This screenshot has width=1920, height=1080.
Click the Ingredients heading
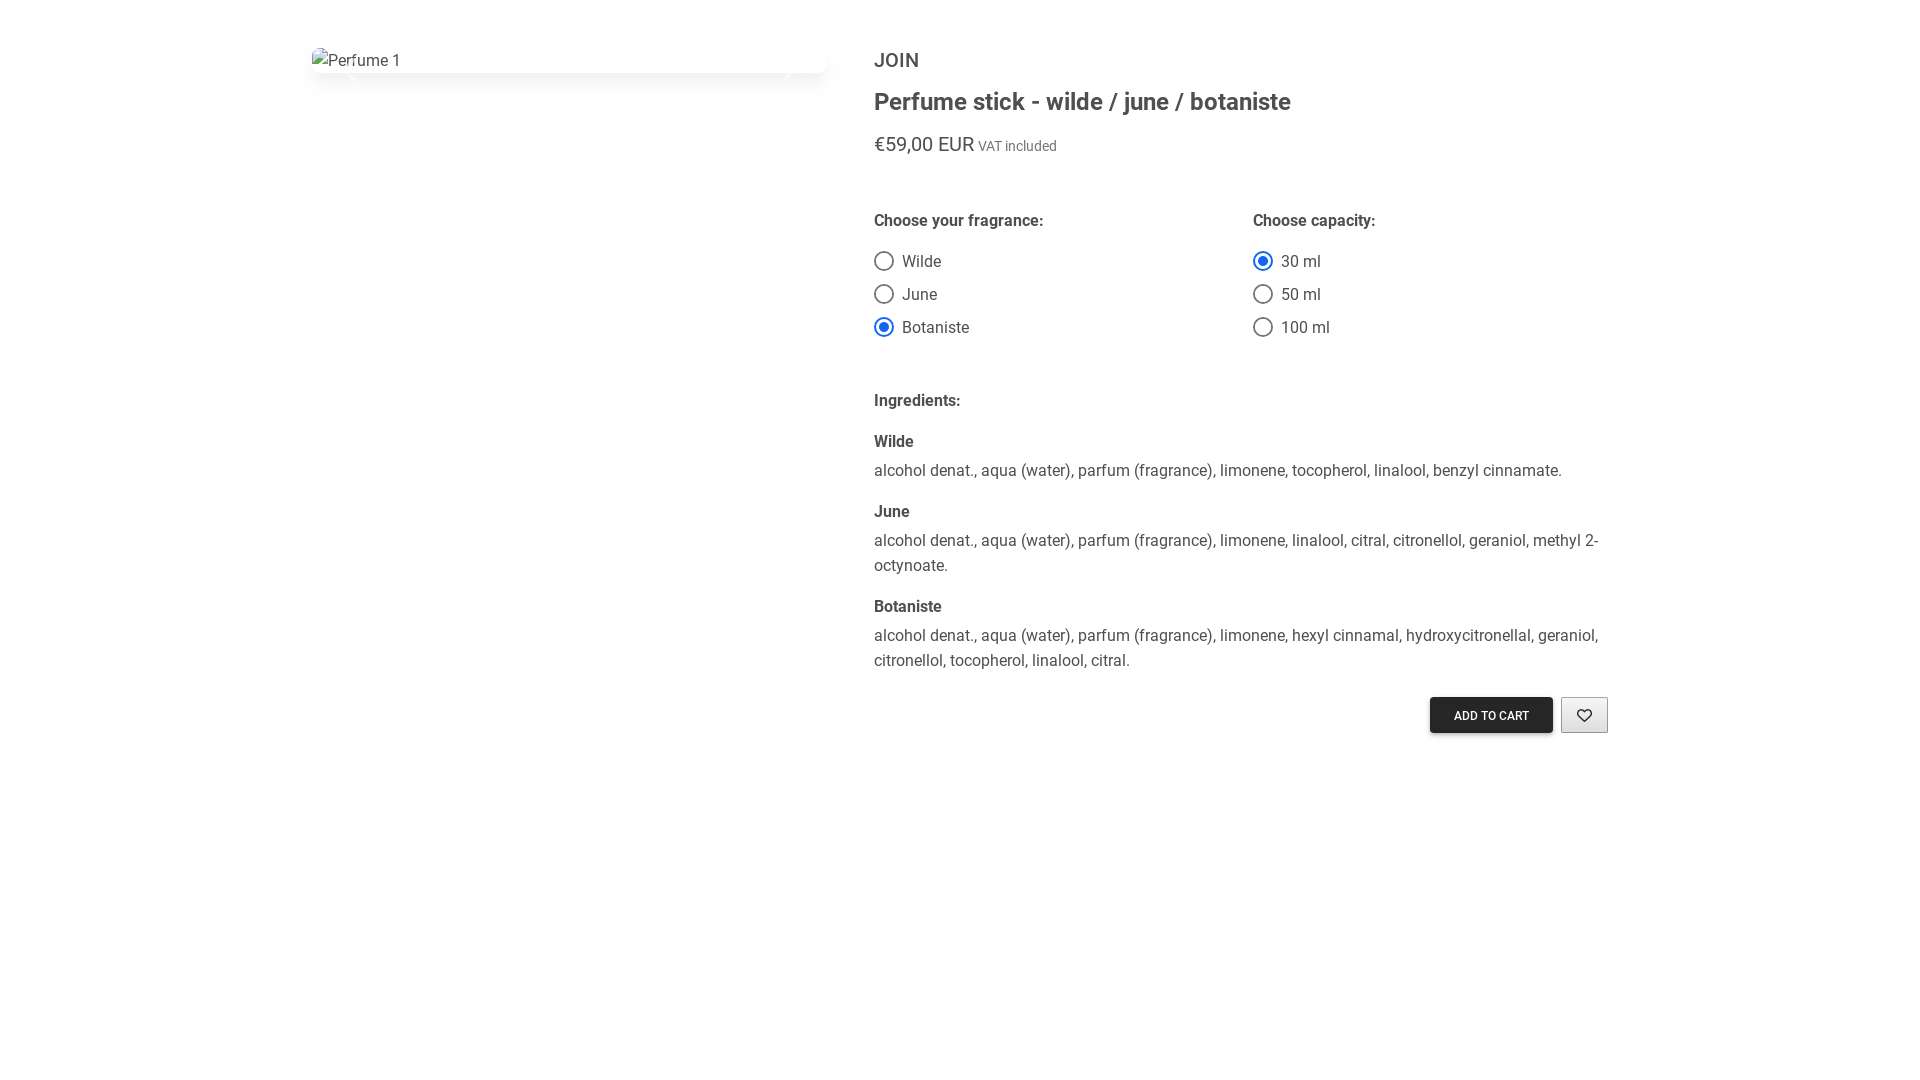point(917,400)
